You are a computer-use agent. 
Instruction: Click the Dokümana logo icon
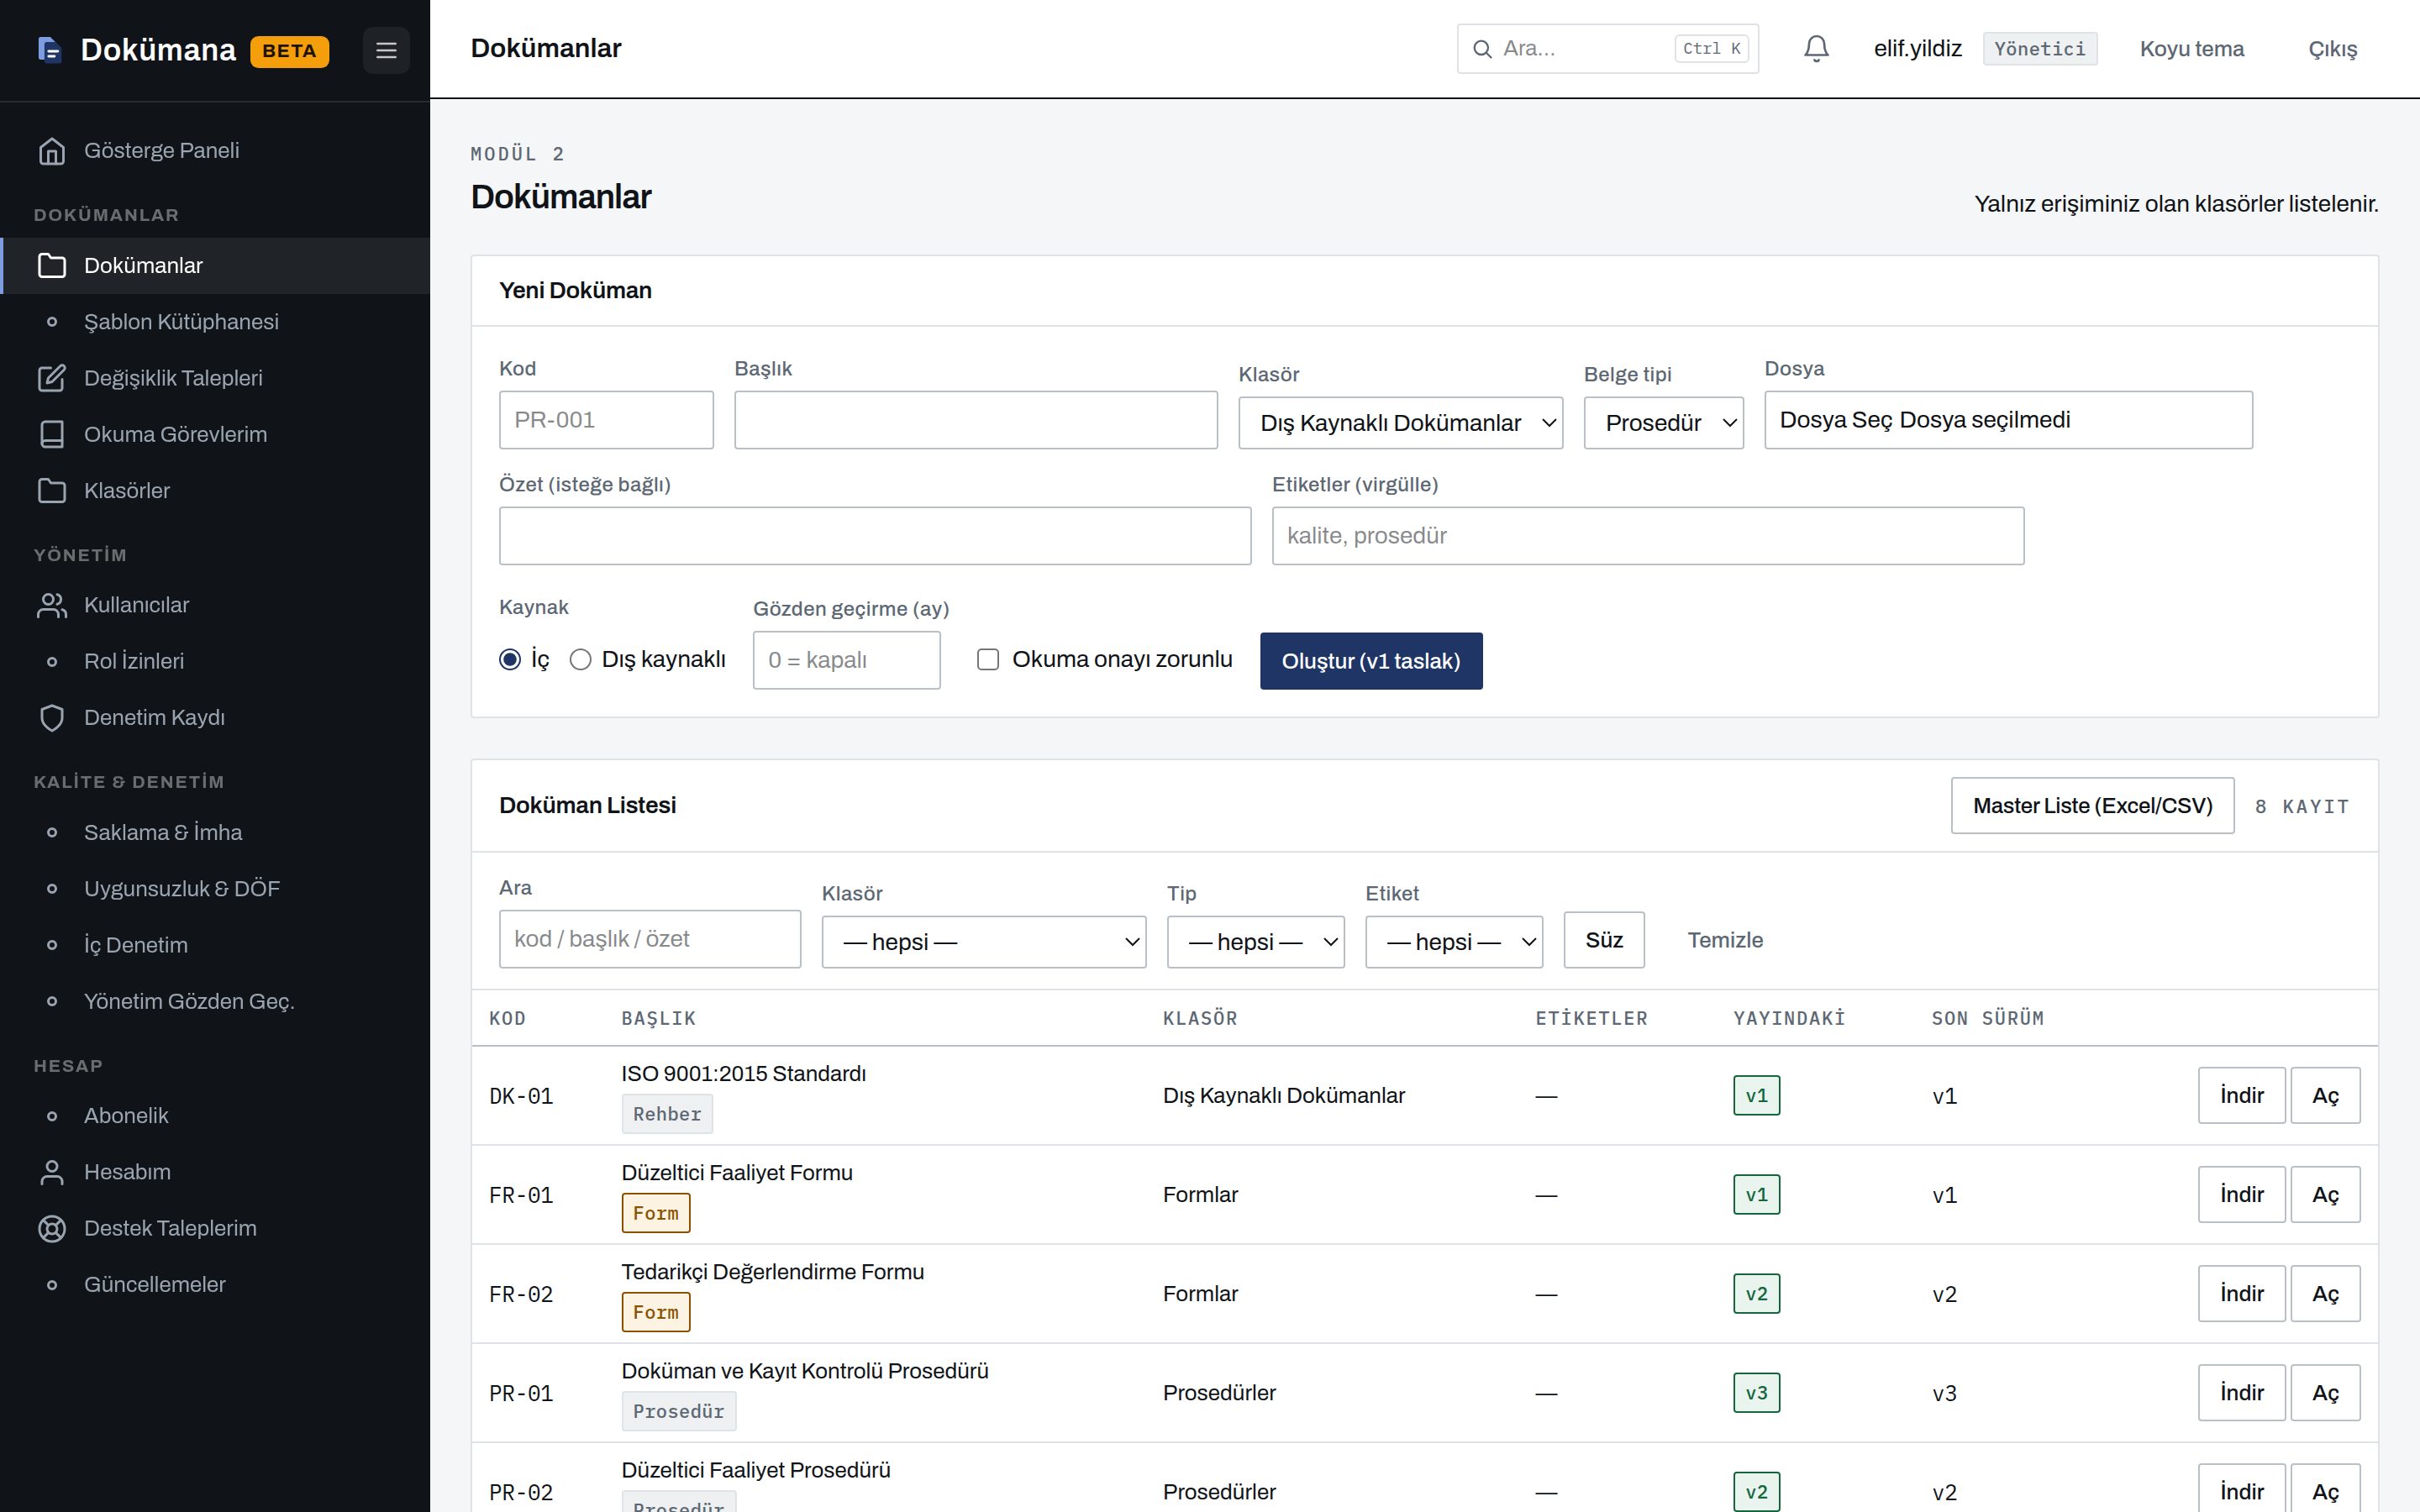click(49, 49)
